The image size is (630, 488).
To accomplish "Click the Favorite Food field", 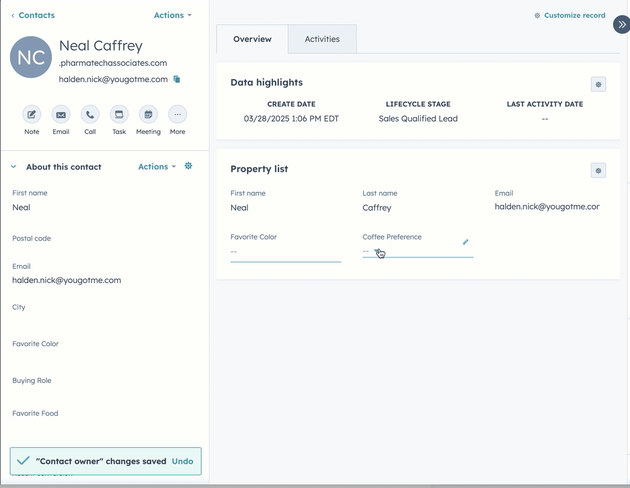I will (35, 413).
